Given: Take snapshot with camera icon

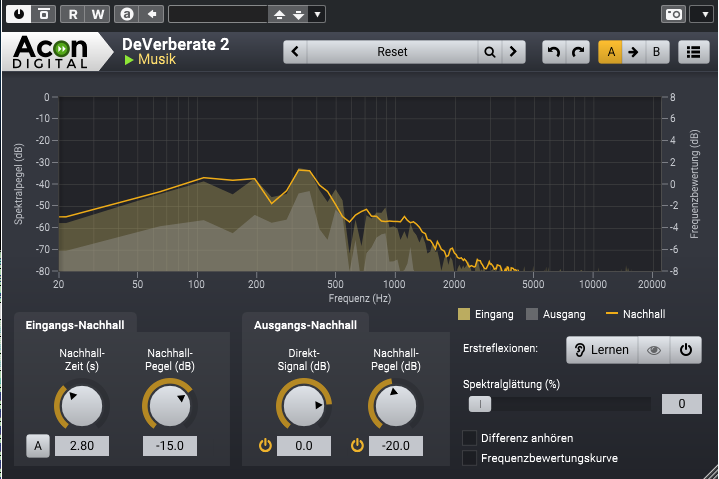Looking at the screenshot, I should click(x=673, y=14).
